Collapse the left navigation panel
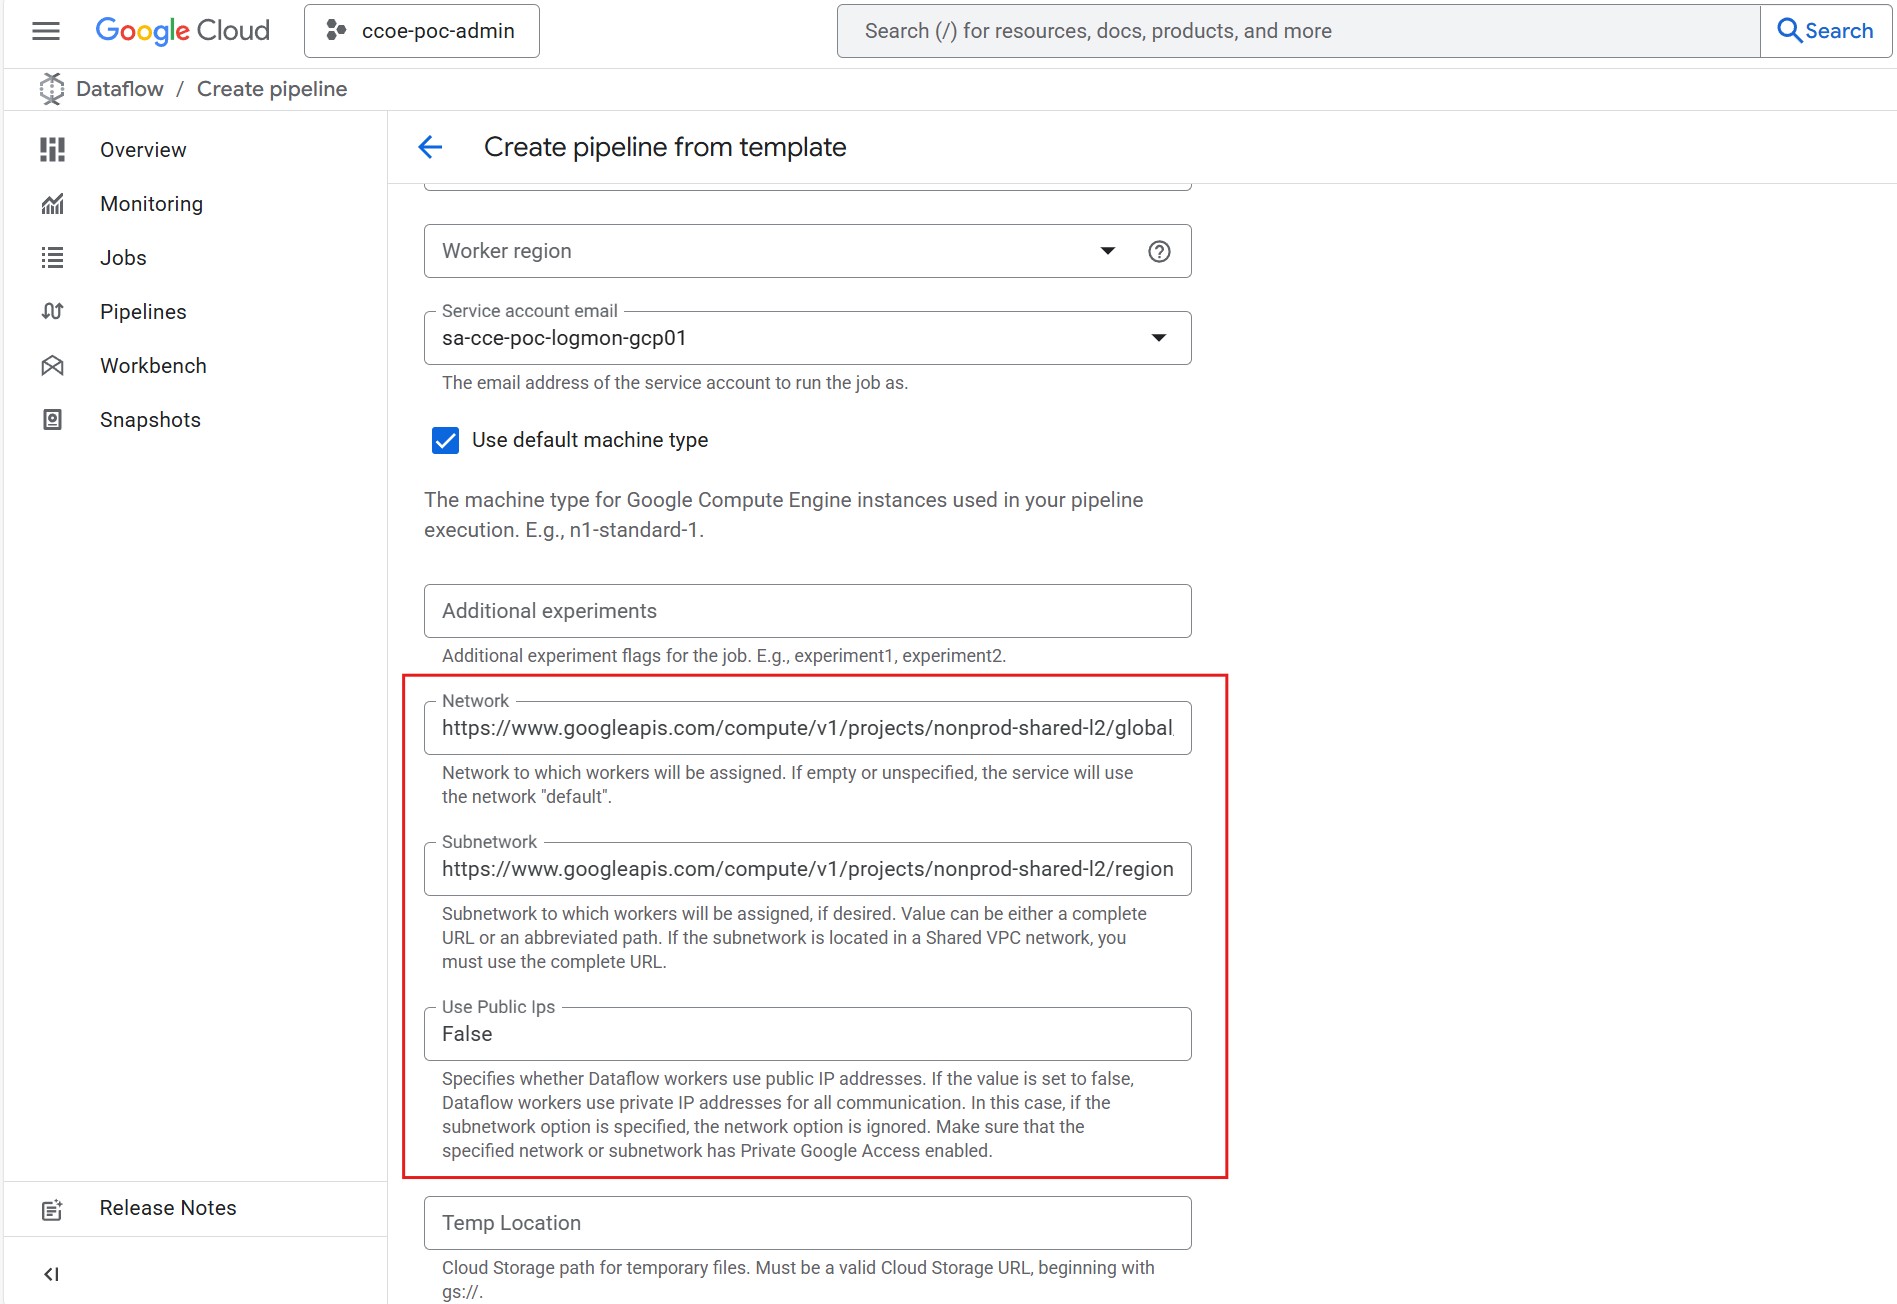 coord(51,1273)
